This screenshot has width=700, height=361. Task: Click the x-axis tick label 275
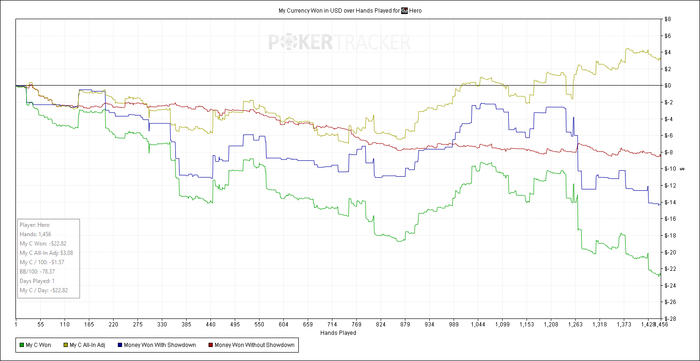click(138, 325)
